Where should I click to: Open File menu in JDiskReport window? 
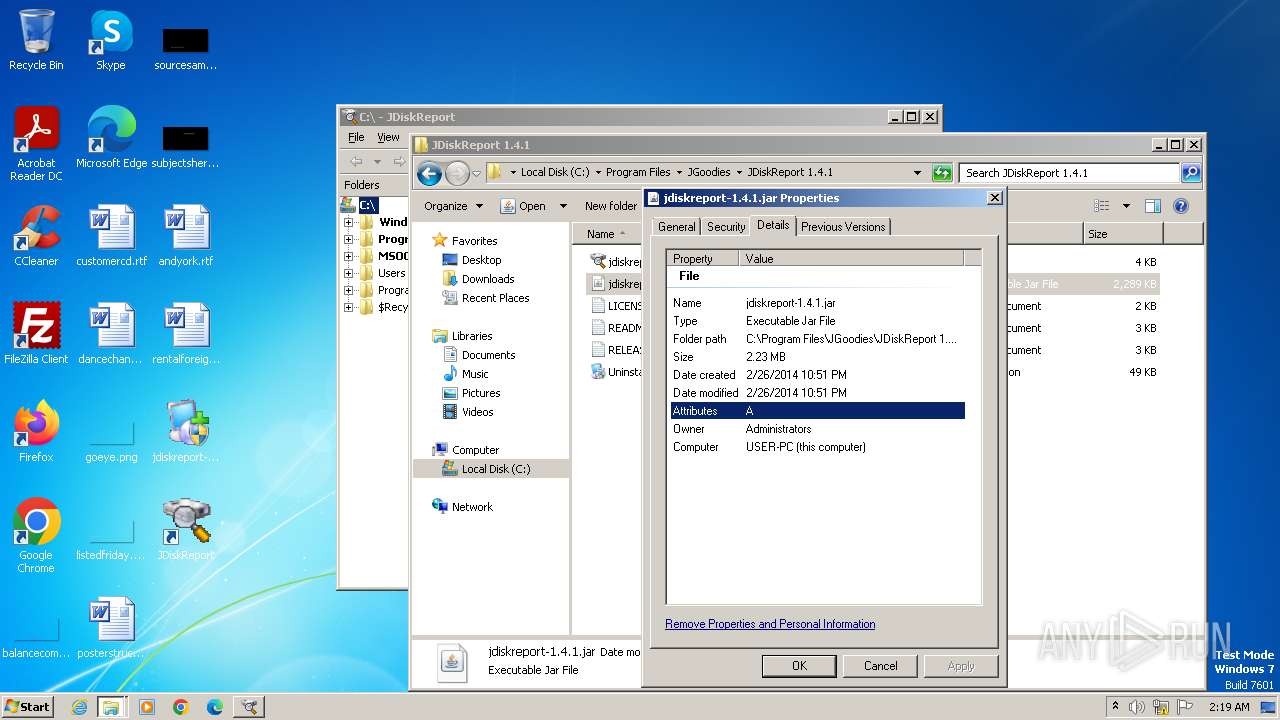click(356, 137)
